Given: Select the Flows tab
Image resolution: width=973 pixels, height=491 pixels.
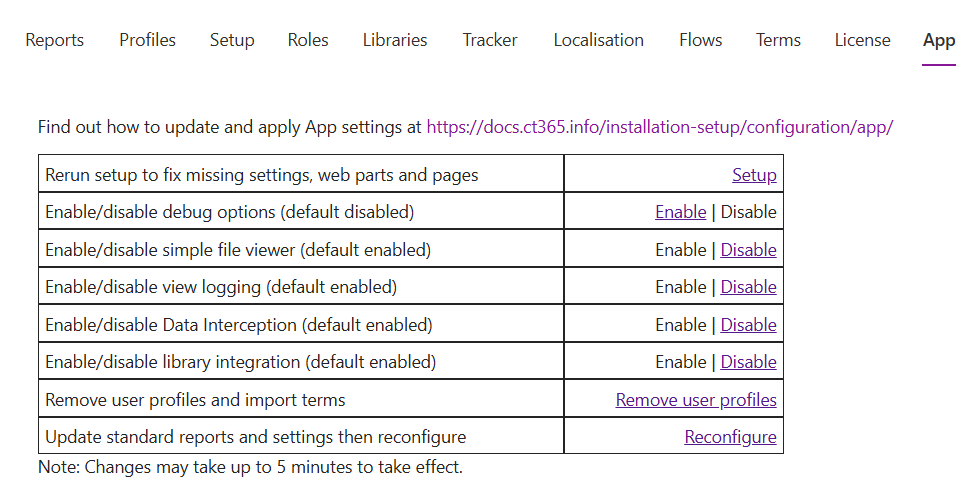Looking at the screenshot, I should point(700,40).
